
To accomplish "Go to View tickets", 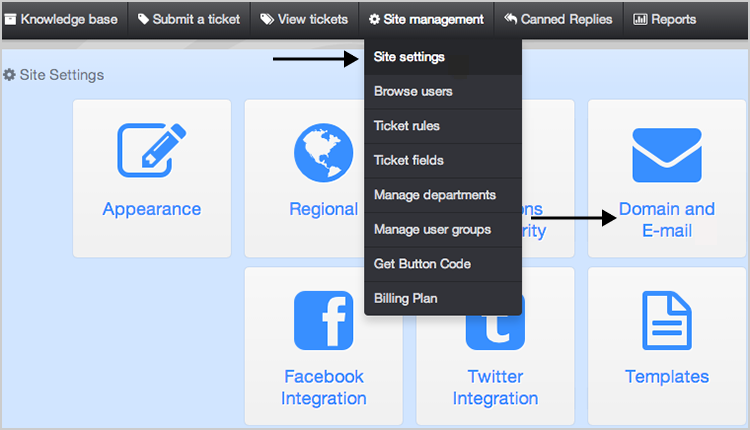I will coord(304,19).
